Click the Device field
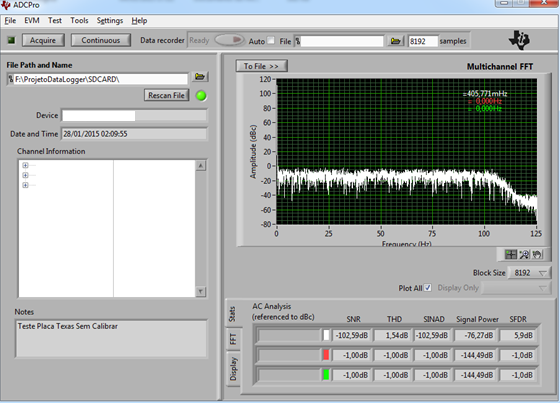 click(134, 115)
